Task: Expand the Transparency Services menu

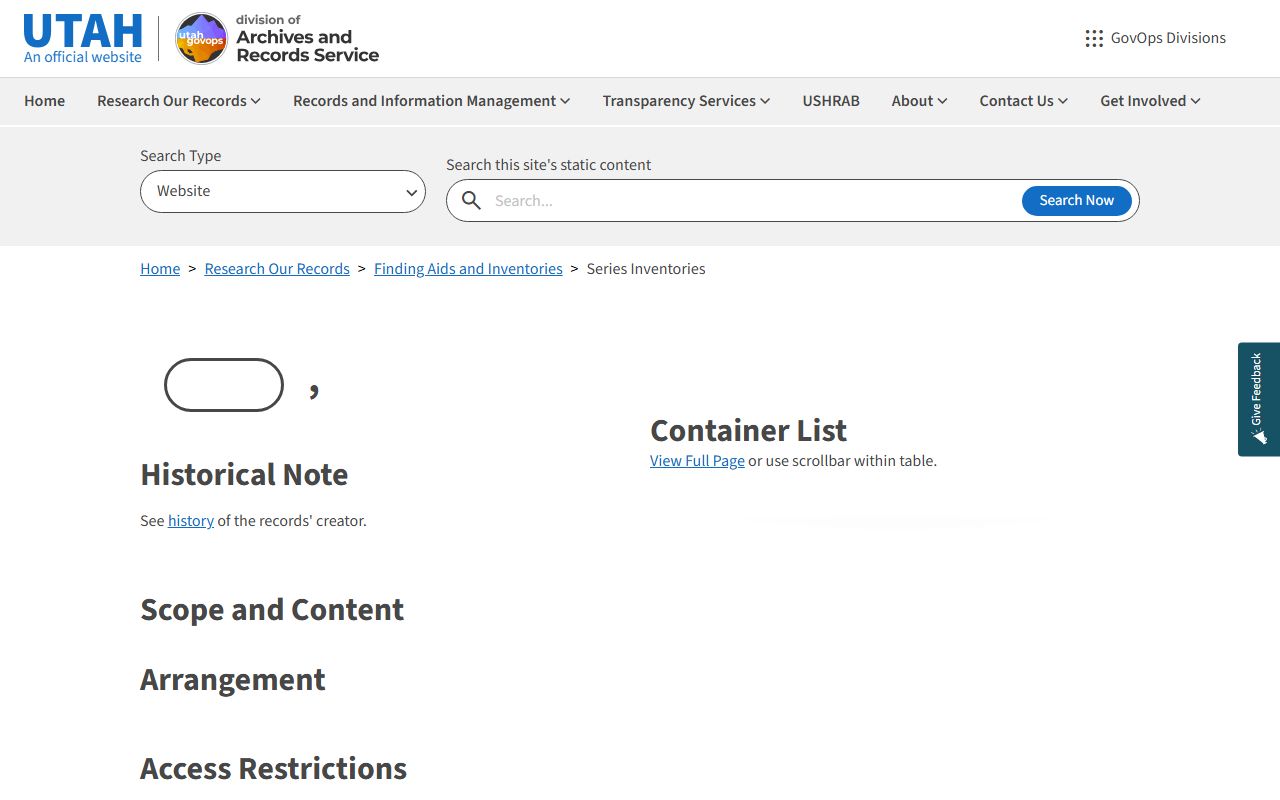Action: point(686,101)
